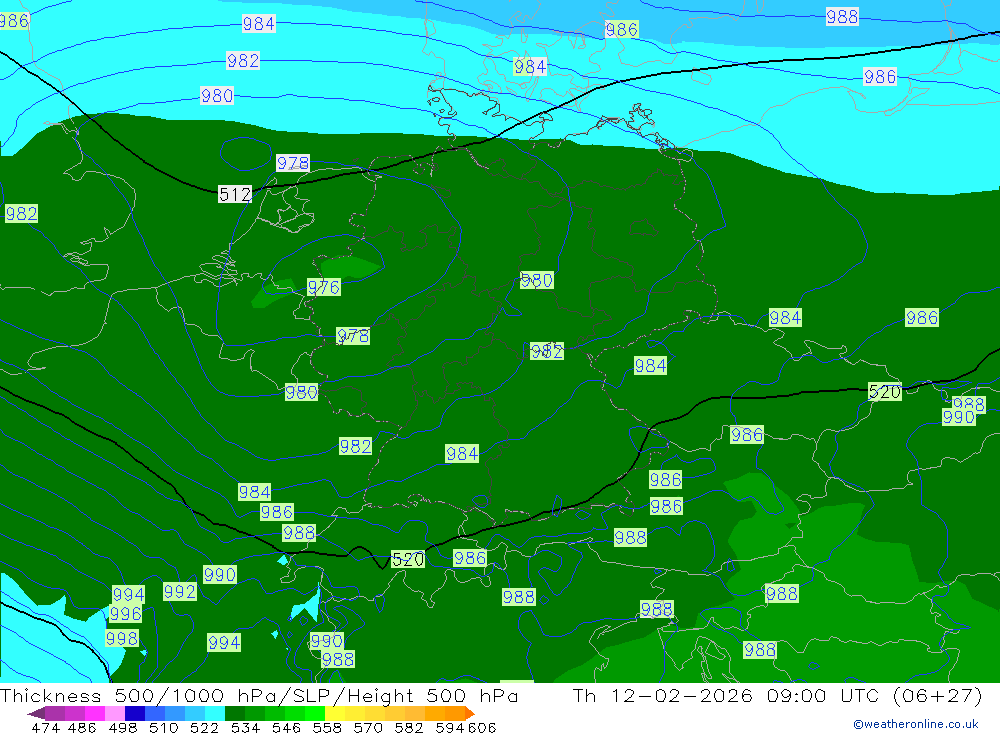1000x733 pixels.
Task: Click the 996 isobar label
Action: pyautogui.click(x=126, y=614)
